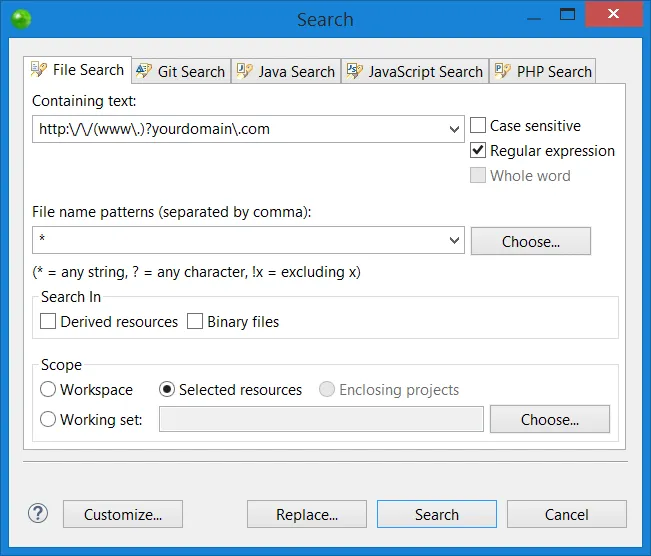Click the Git Search tab icon
This screenshot has width=651, height=556.
tap(144, 71)
